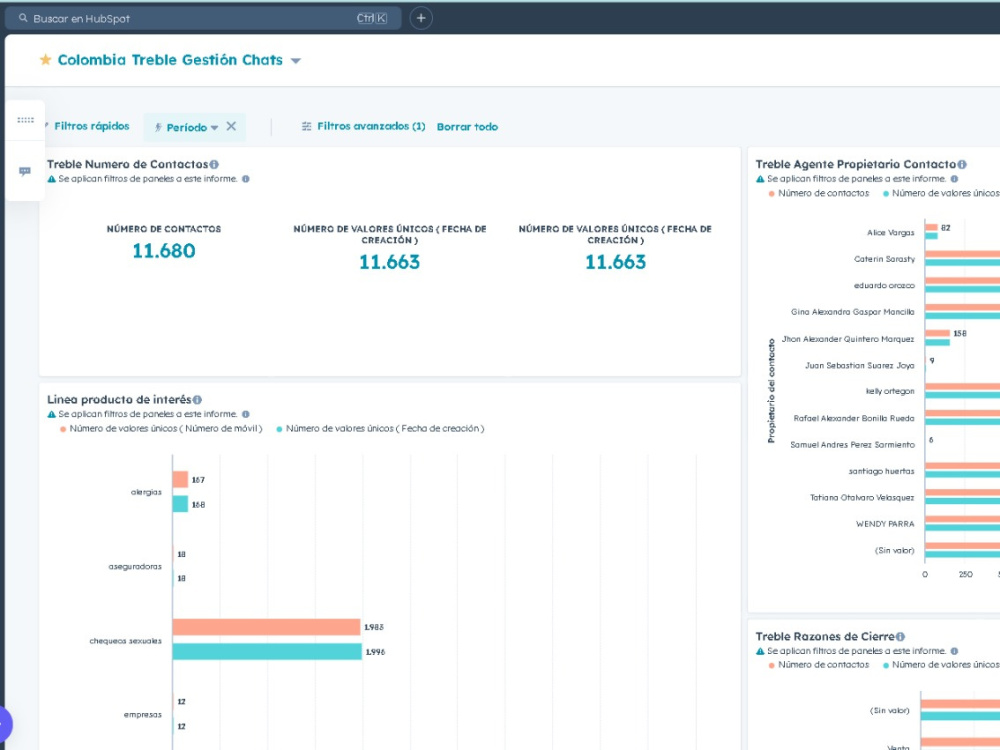The image size is (1000, 750).
Task: Open the Período filter dropdown
Action: [x=186, y=128]
